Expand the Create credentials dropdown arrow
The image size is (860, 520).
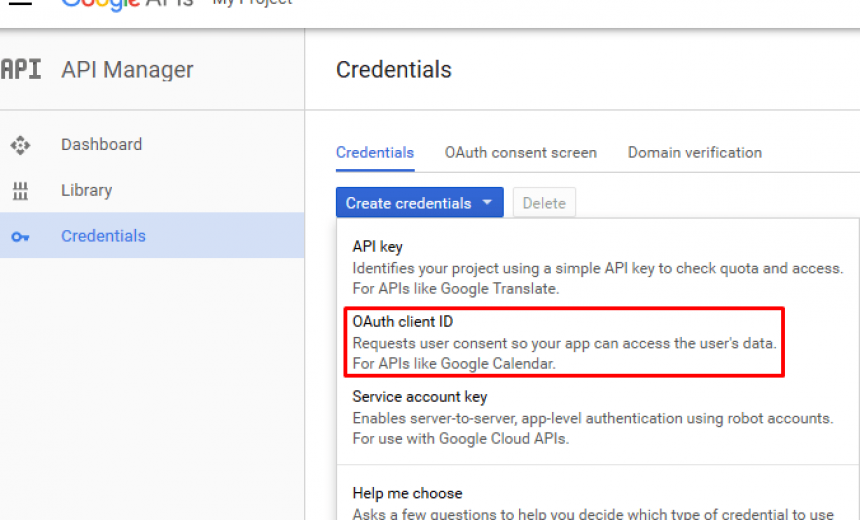click(x=487, y=203)
